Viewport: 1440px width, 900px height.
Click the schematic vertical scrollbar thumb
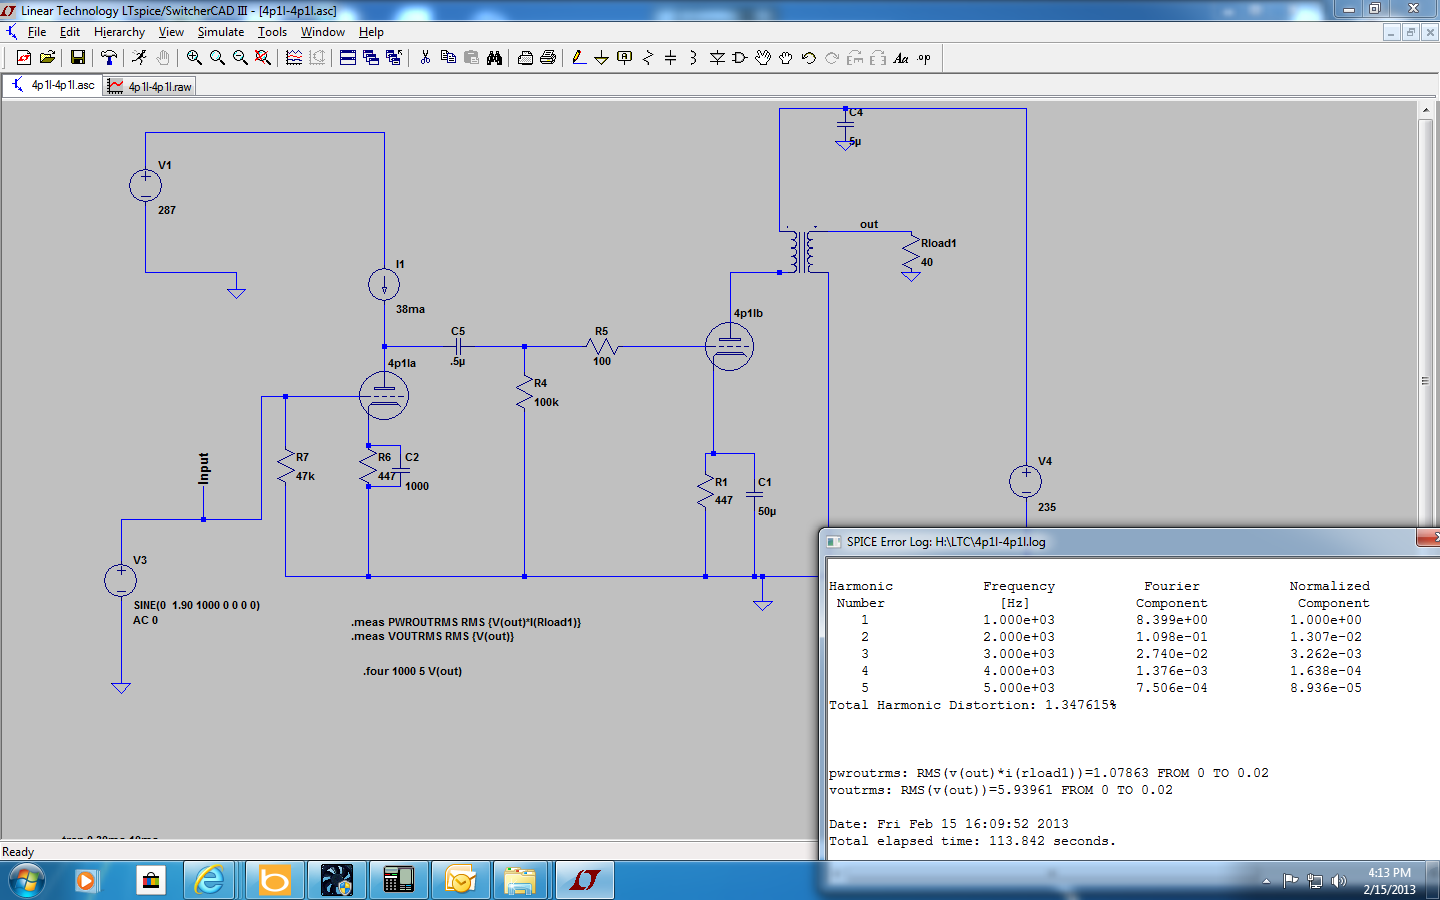(x=1426, y=381)
